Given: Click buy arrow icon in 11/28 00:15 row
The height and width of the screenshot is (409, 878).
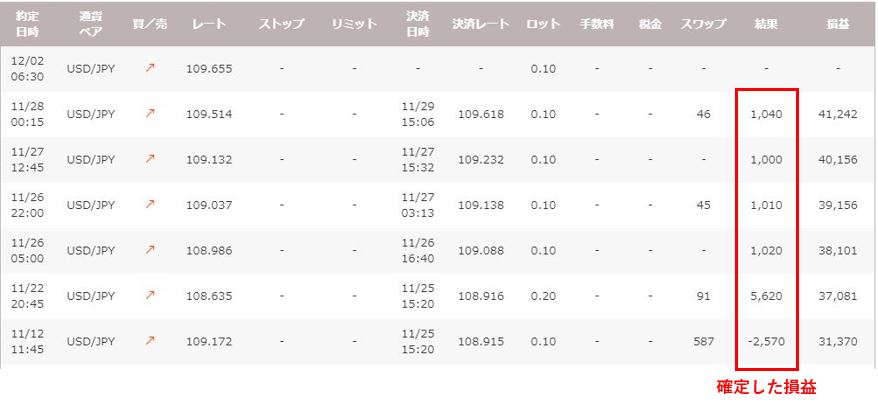Looking at the screenshot, I should tap(151, 114).
